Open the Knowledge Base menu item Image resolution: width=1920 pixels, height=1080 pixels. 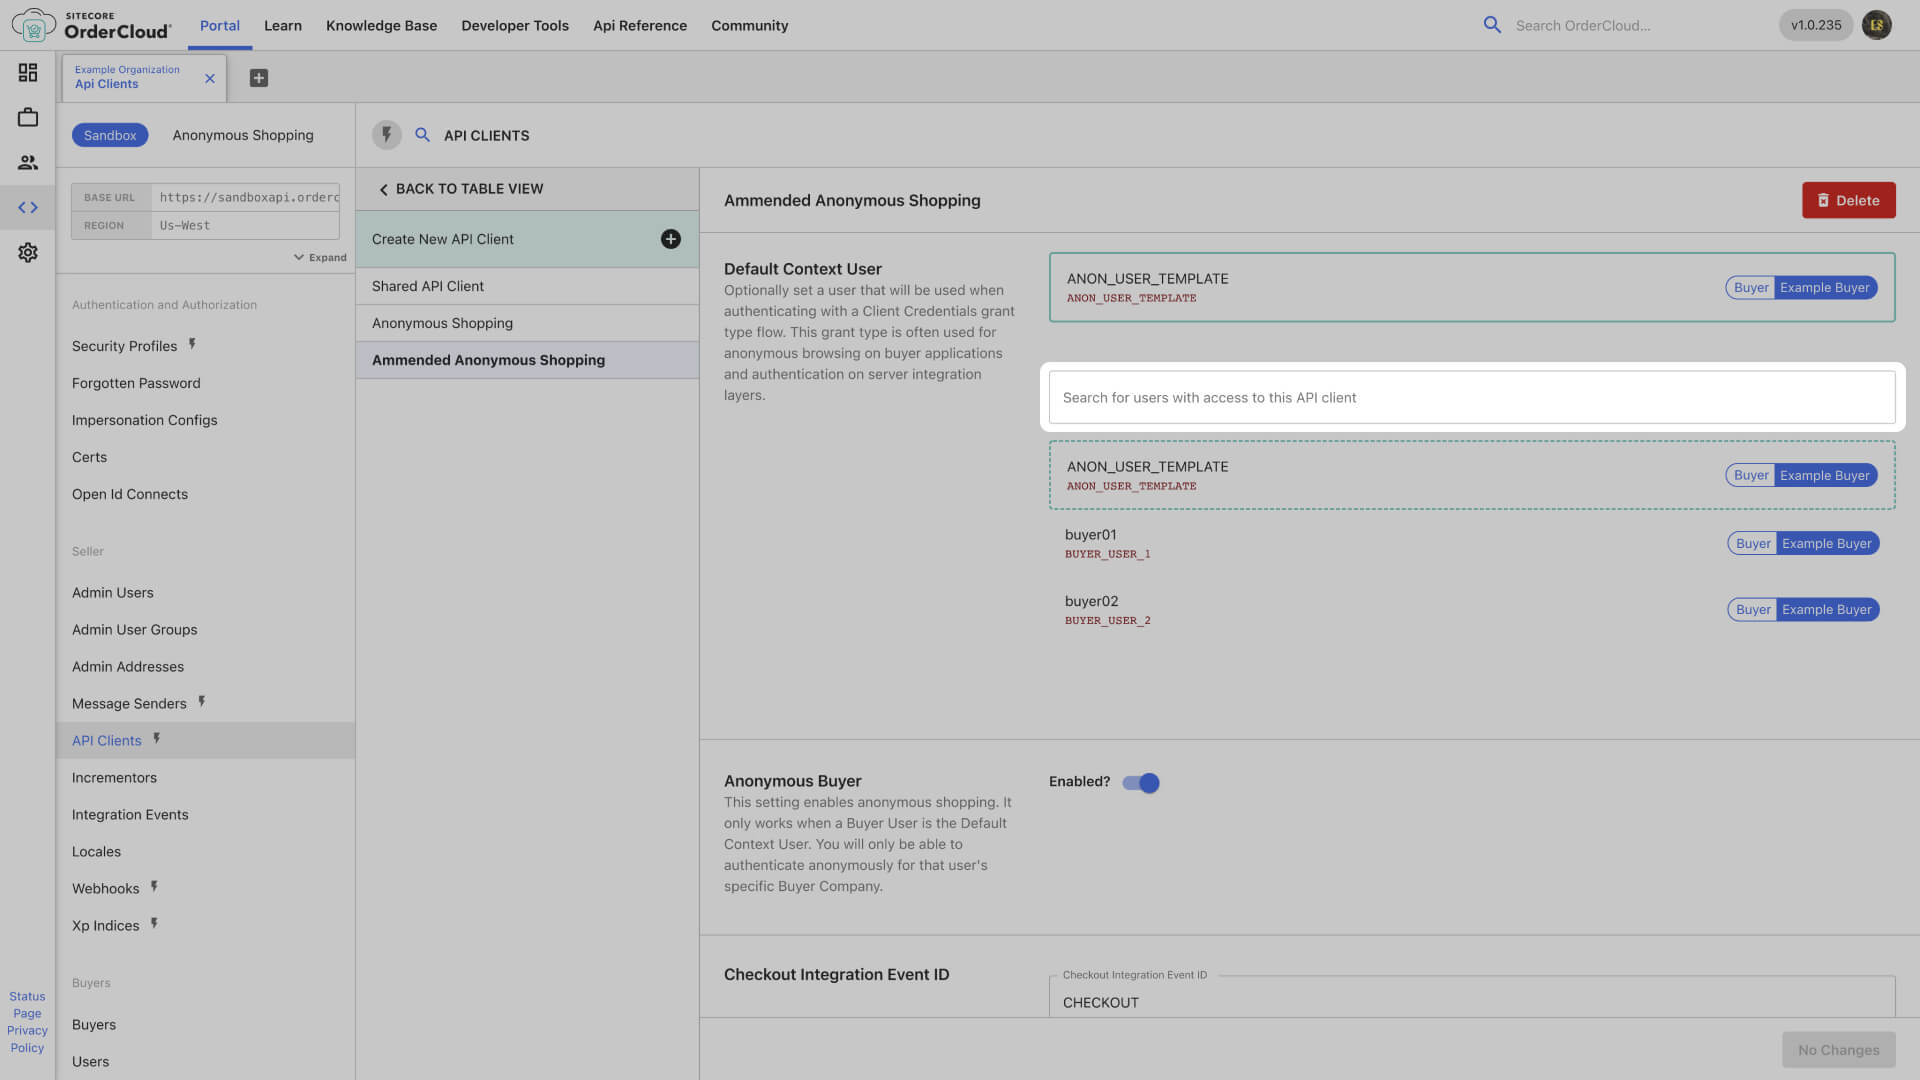(381, 26)
